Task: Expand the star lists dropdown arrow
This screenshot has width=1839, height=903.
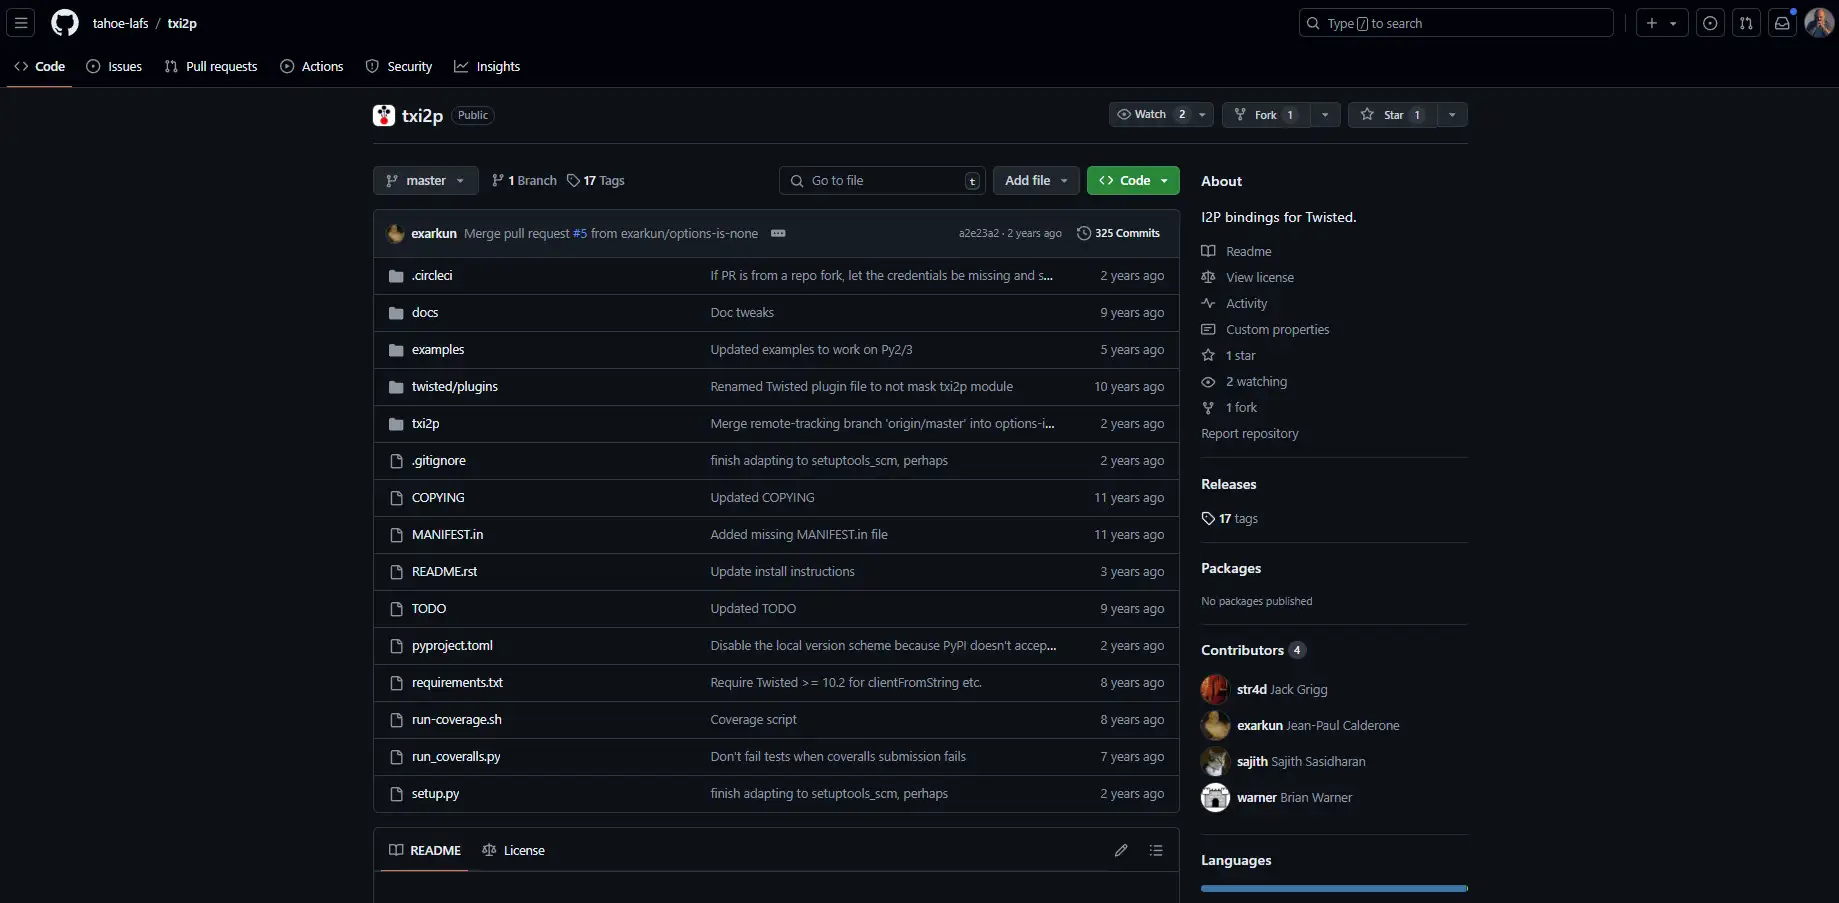Action: 1452,115
